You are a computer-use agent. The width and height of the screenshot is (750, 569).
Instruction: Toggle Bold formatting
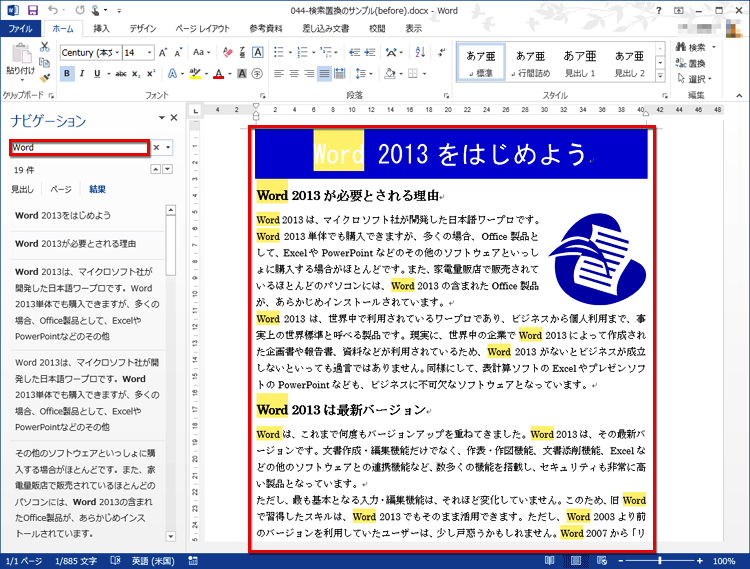[x=67, y=74]
